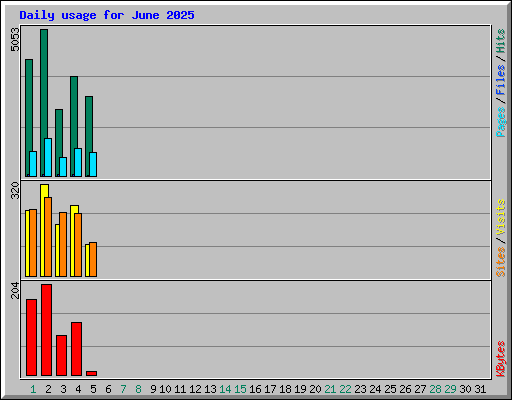Select the red KBytes bar for day 4
The height and width of the screenshot is (400, 512).
[x=76, y=349]
